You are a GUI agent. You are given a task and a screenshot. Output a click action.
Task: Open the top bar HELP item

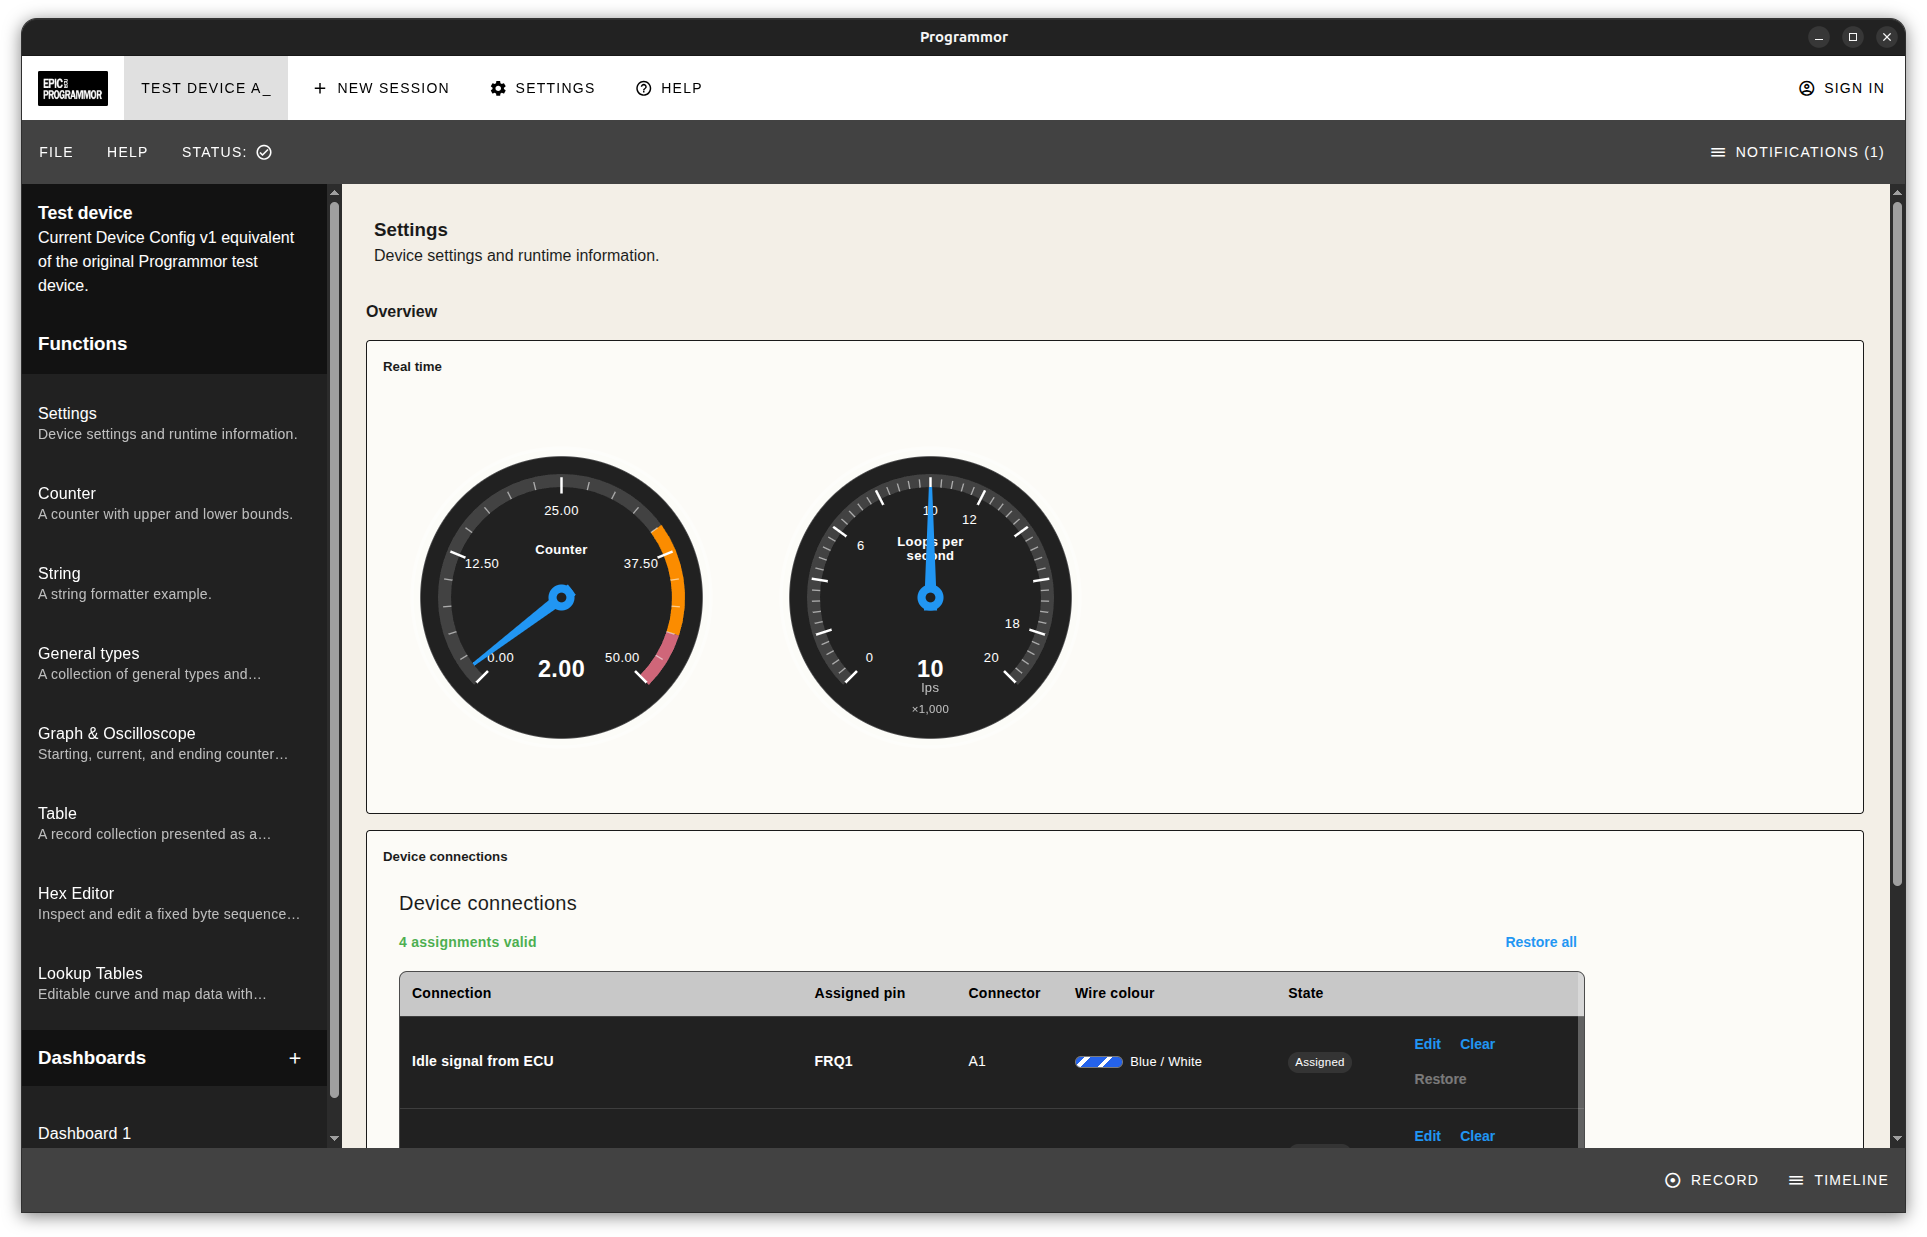669,88
